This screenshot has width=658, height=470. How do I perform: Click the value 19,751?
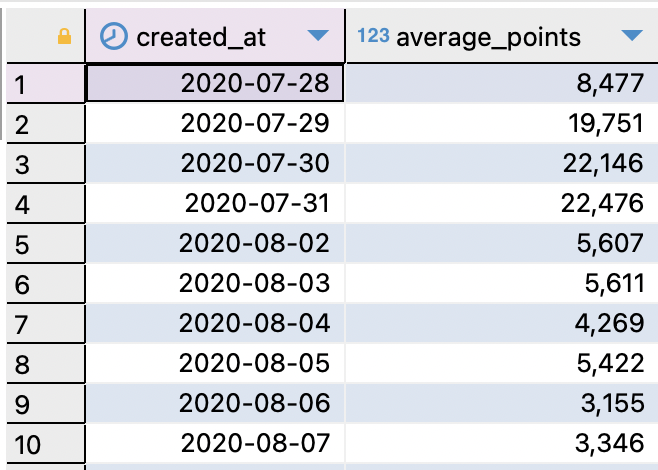point(606,123)
